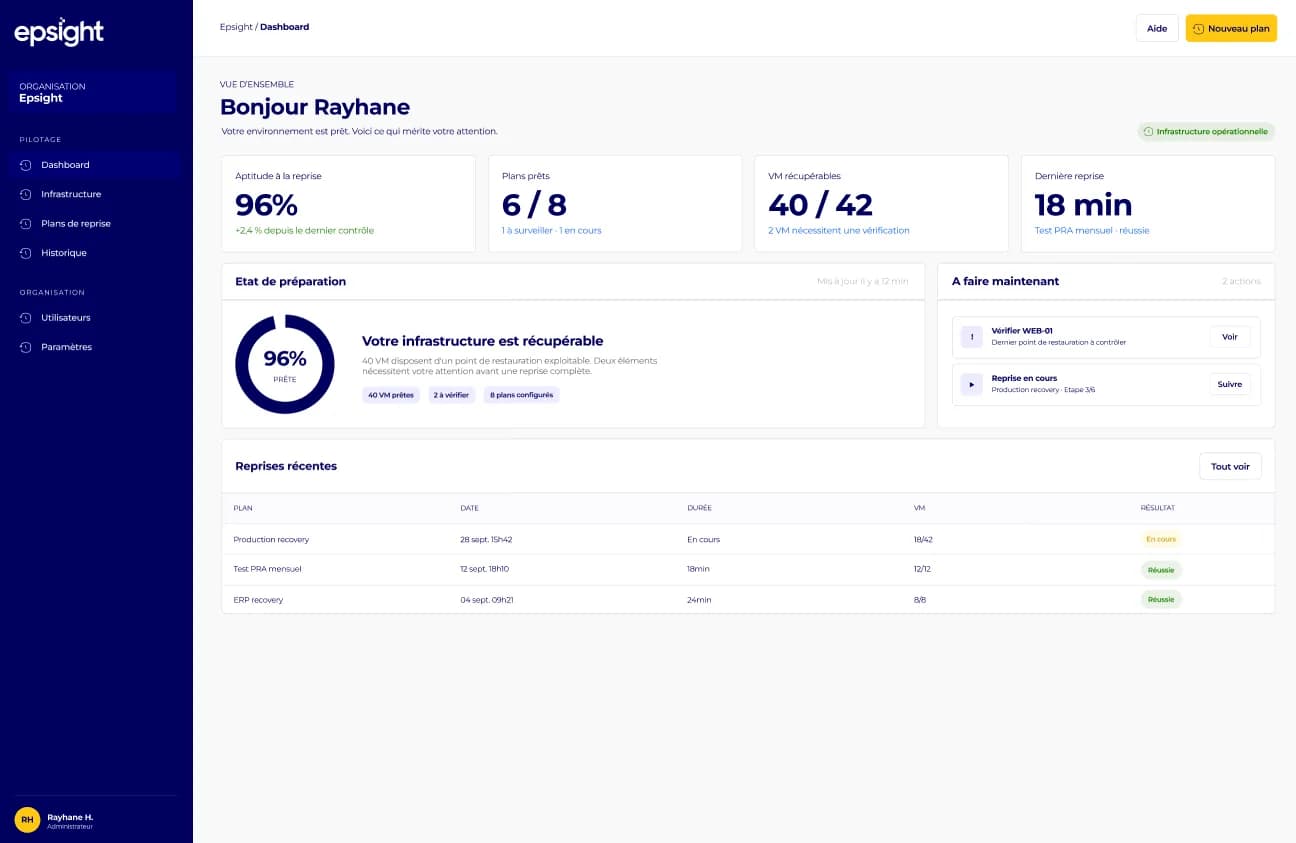The height and width of the screenshot is (843, 1296).
Task: Click the Epsight breadcrumb link
Action: 236,27
